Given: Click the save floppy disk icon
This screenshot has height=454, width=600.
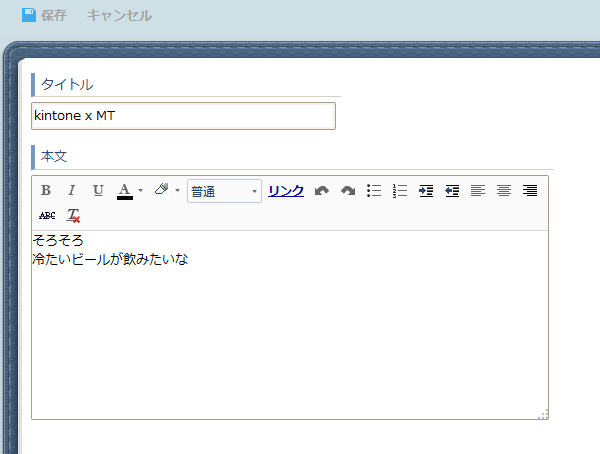Looking at the screenshot, I should 29,15.
